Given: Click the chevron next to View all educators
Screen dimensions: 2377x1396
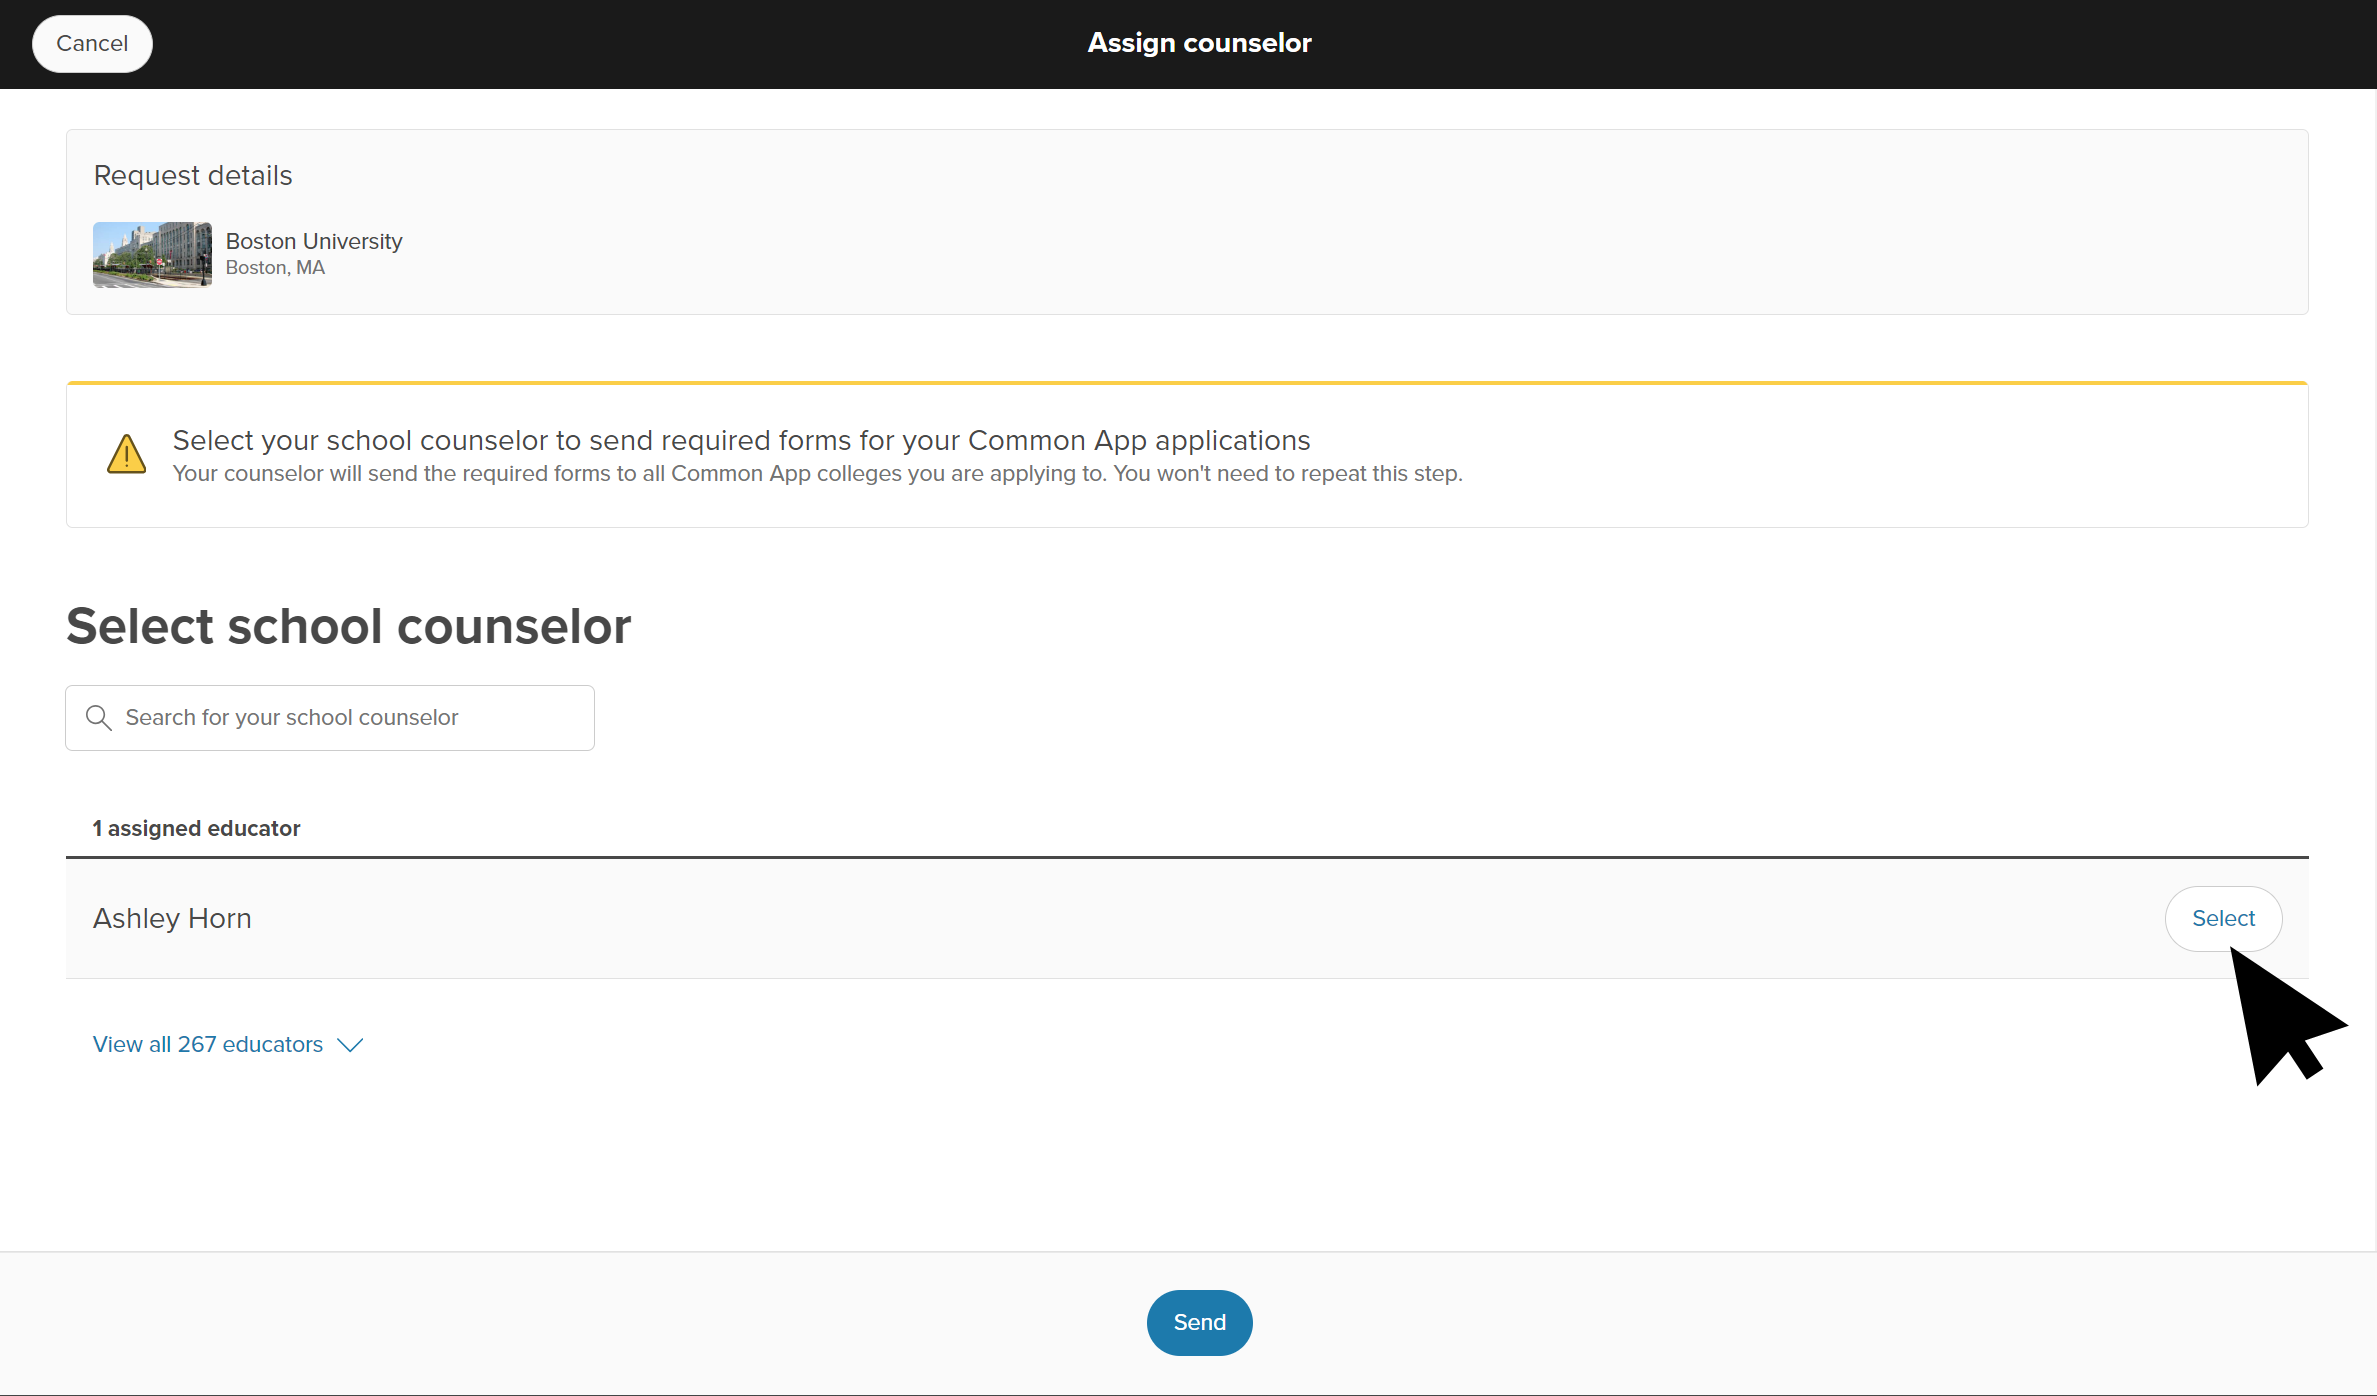Looking at the screenshot, I should 349,1045.
